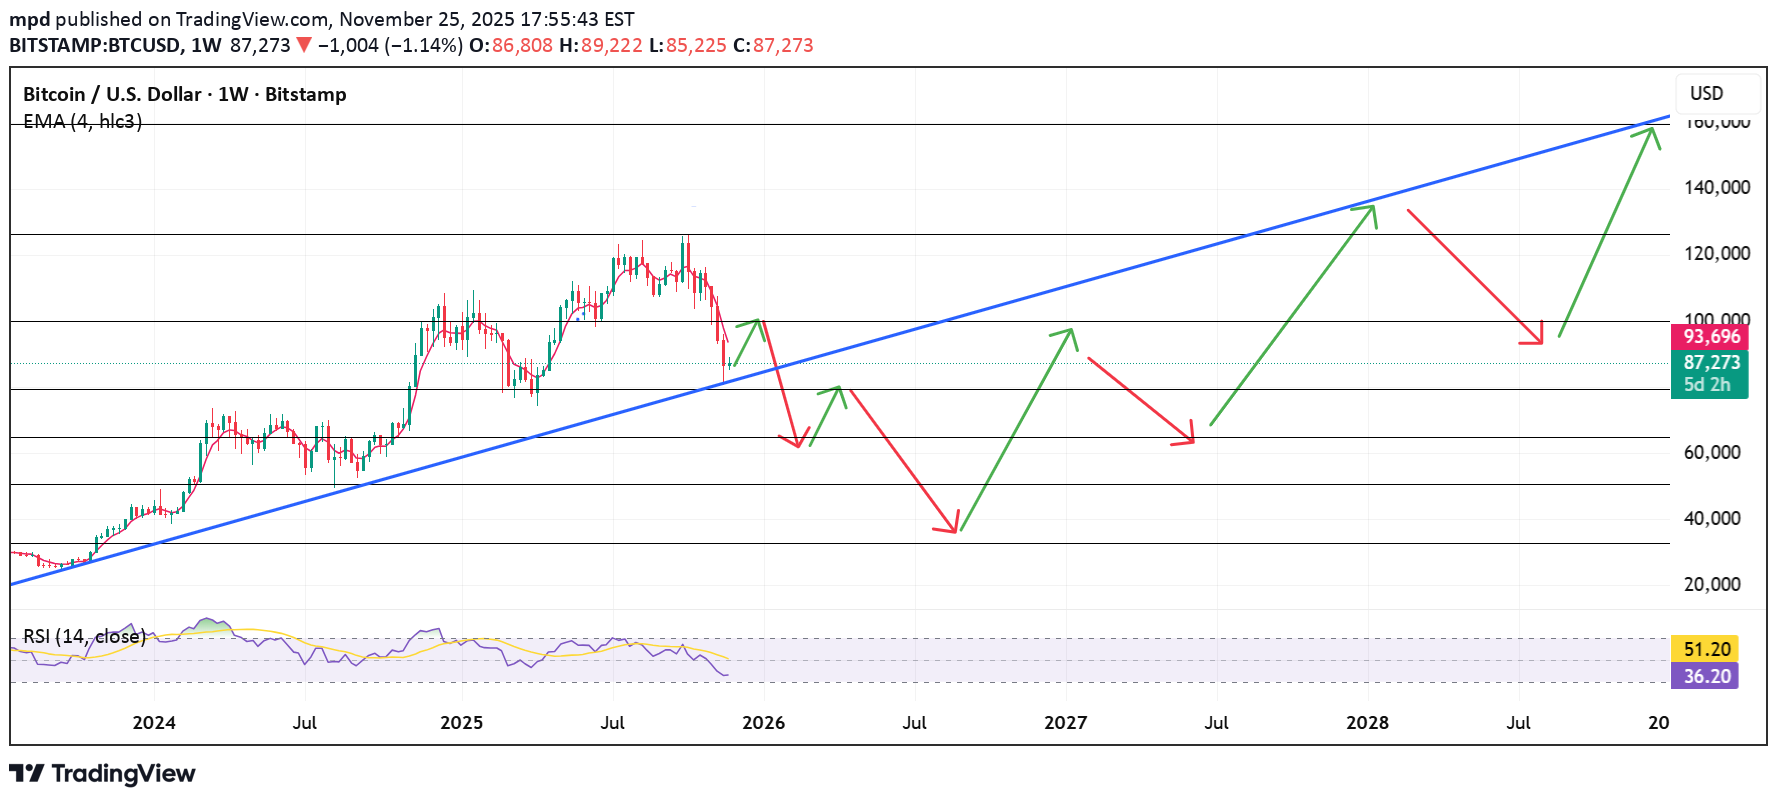Click the Bitcoin / U.S. Dollar chart title
This screenshot has height=802, width=1777.
184,94
